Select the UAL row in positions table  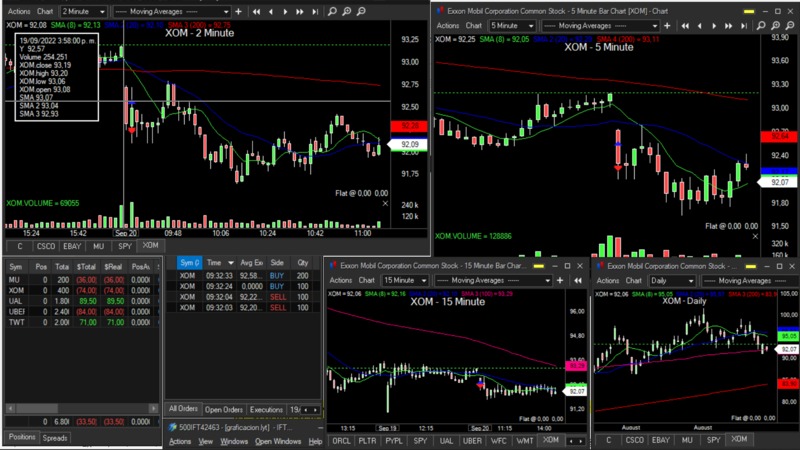(x=17, y=300)
